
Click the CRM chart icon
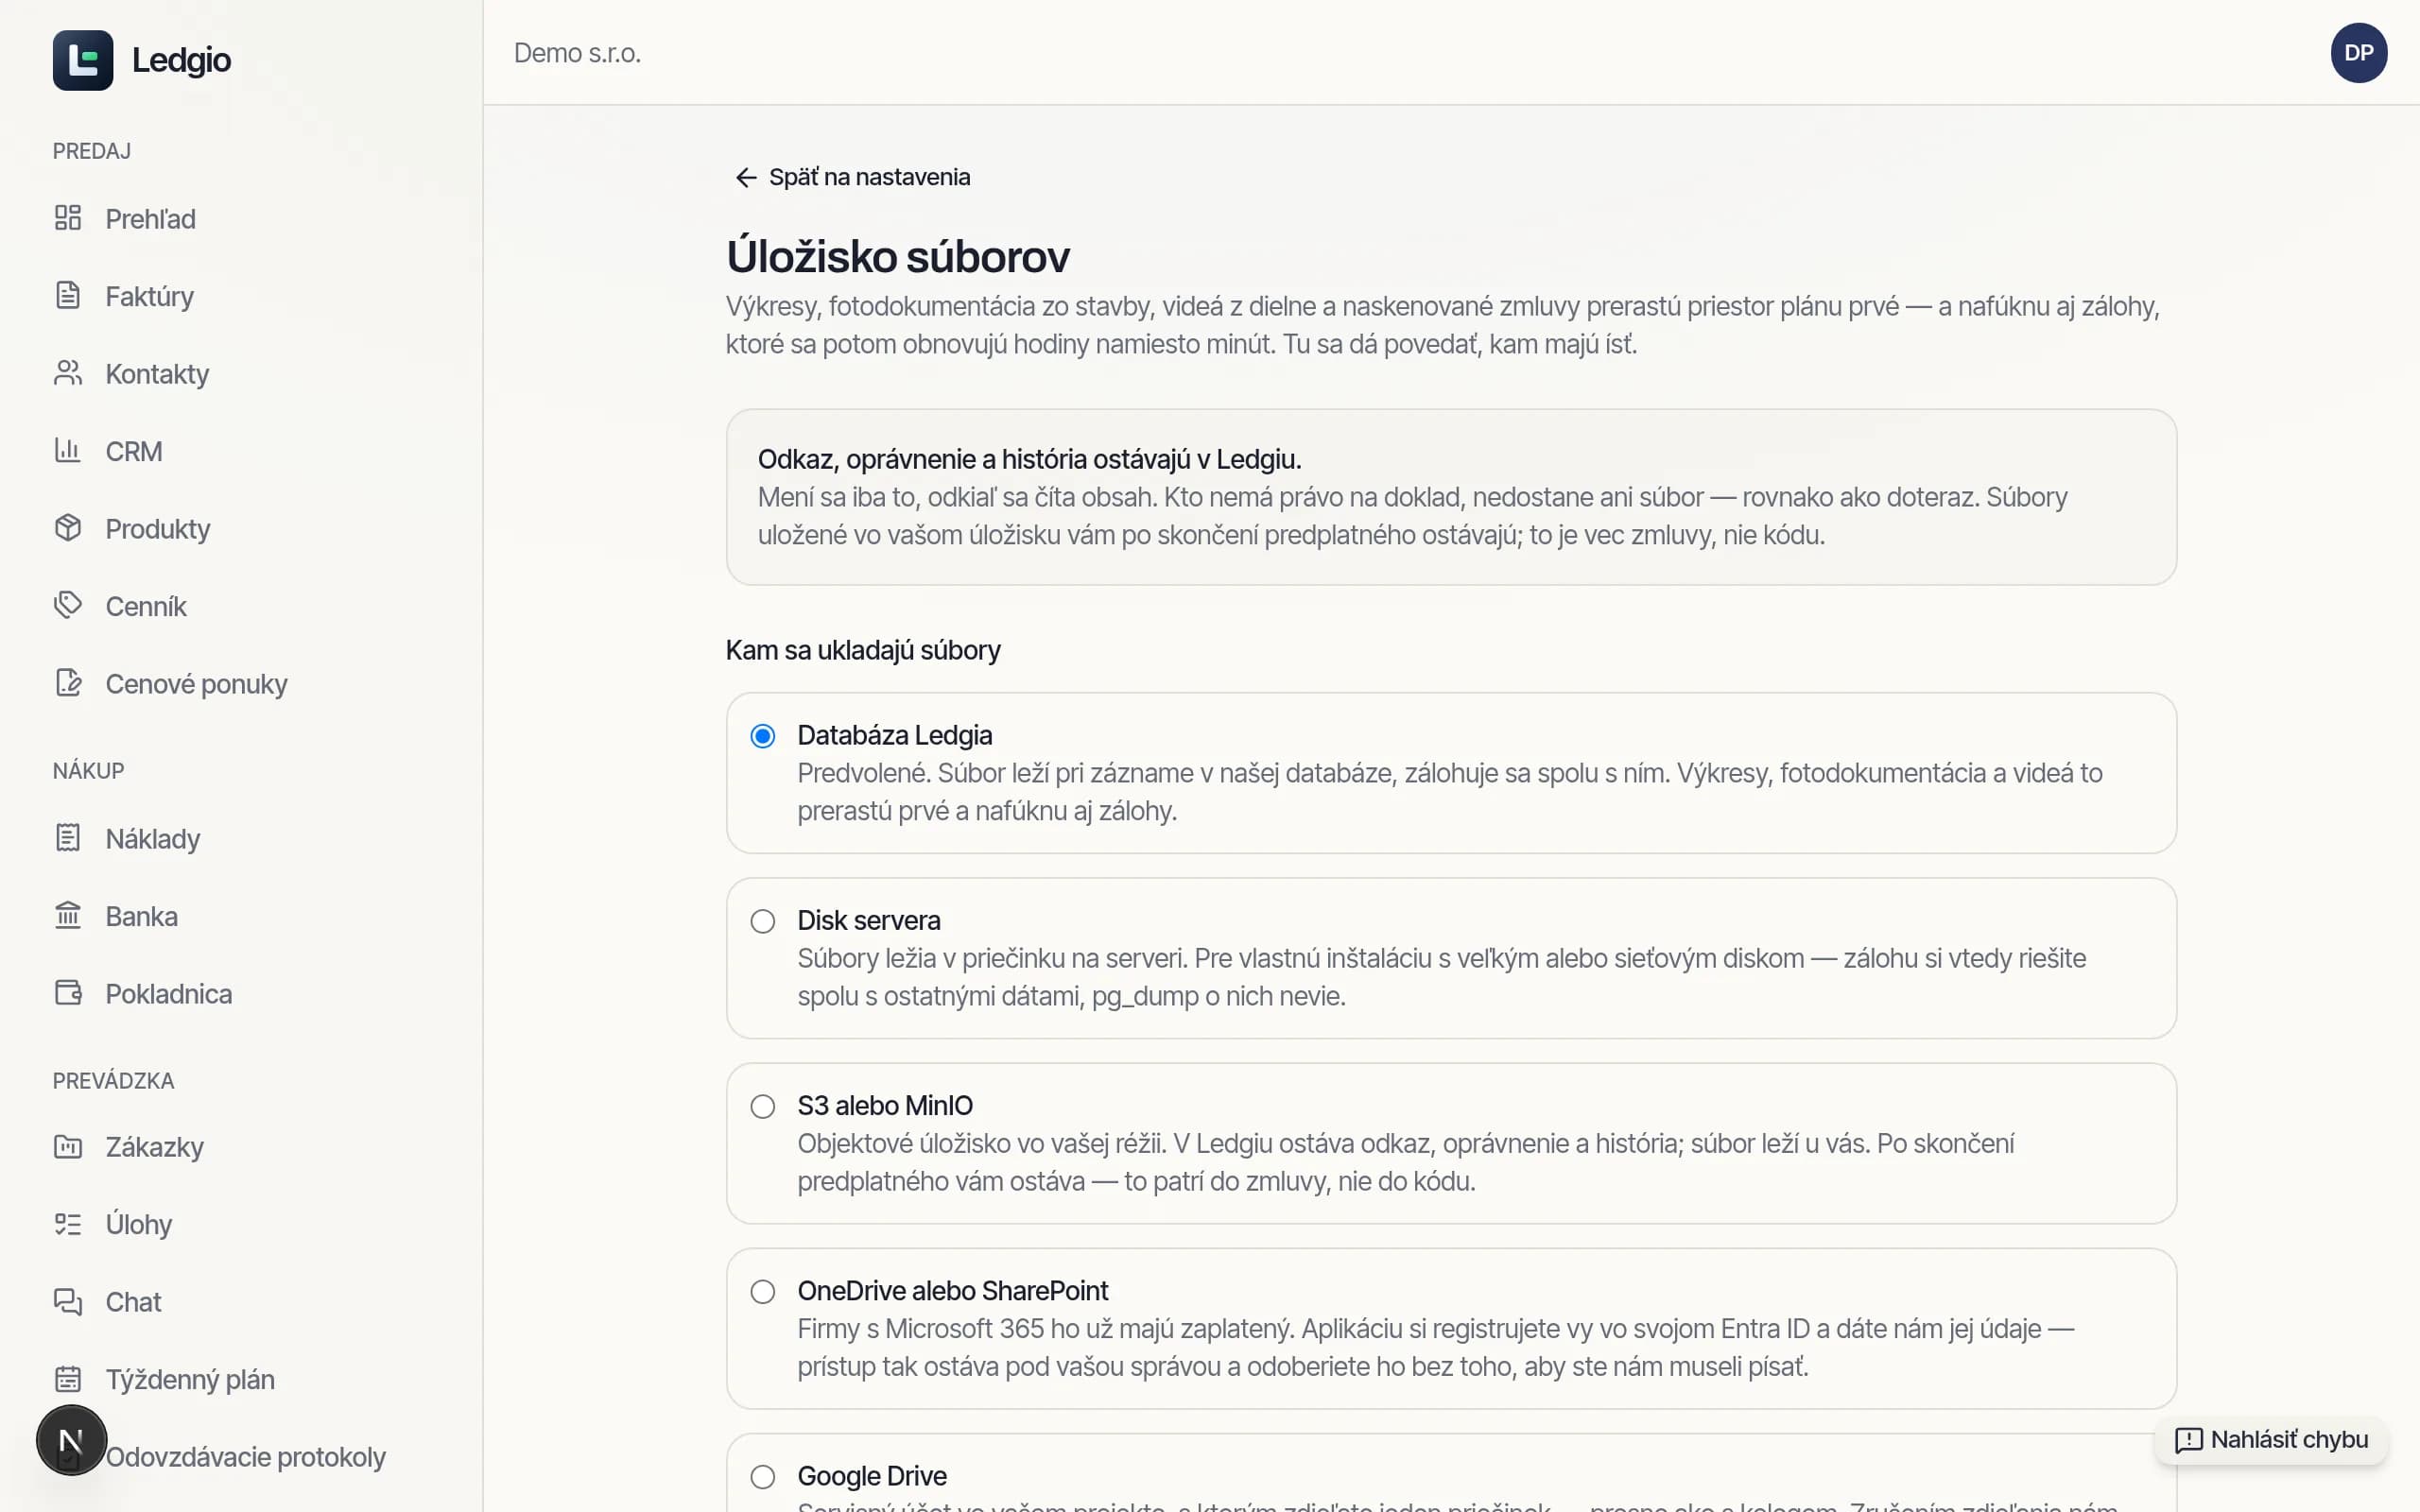(68, 451)
